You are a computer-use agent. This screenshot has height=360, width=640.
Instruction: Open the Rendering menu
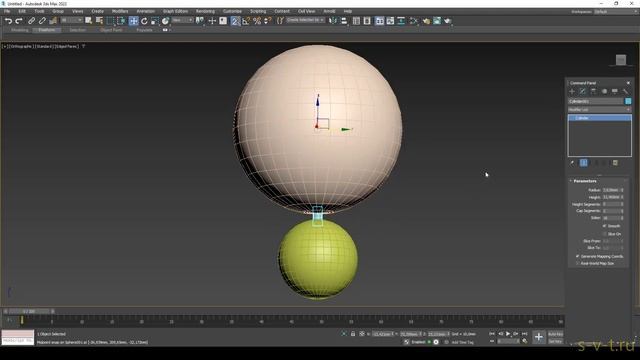[x=205, y=11]
